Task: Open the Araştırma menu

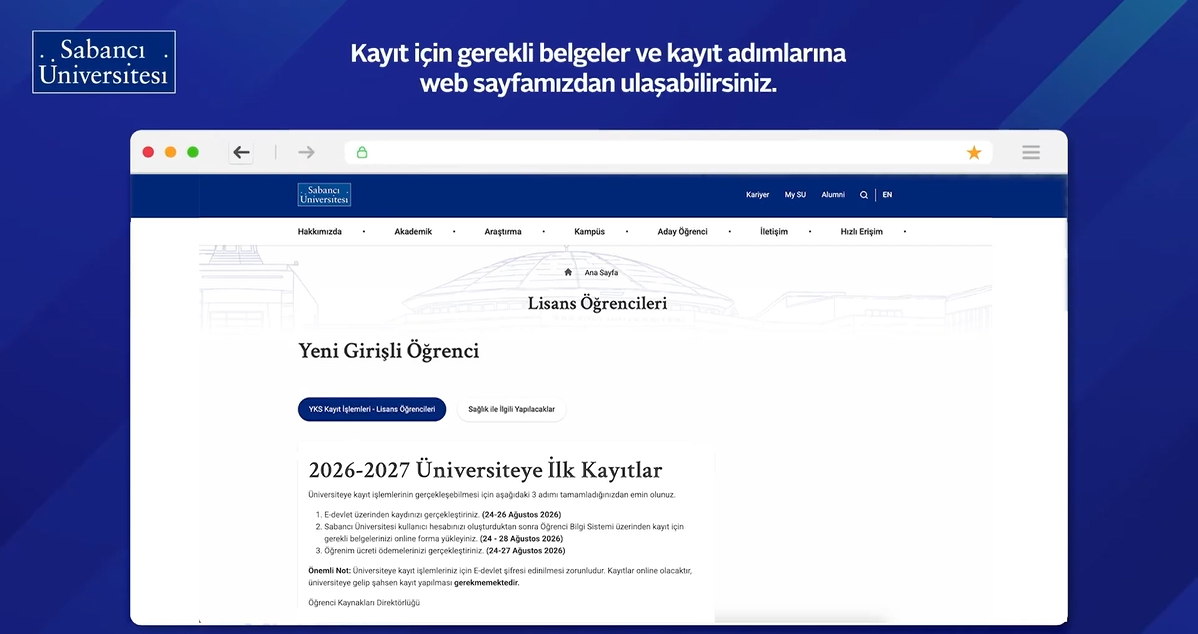Action: click(x=503, y=231)
